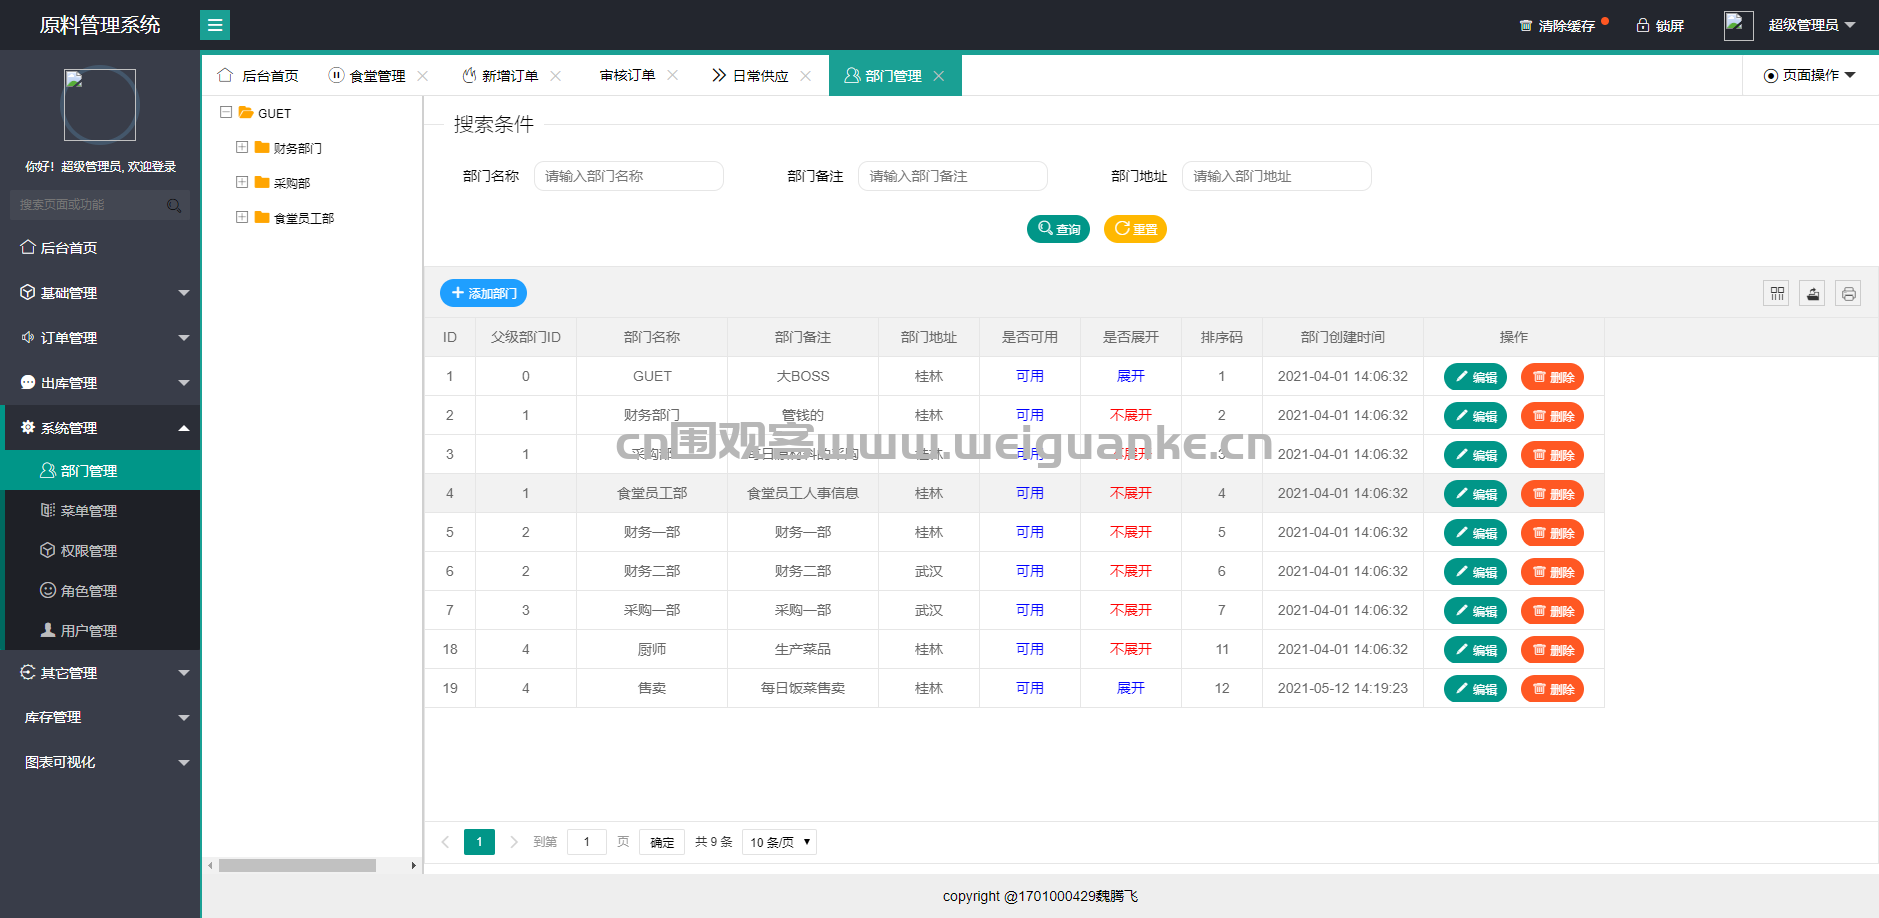Click the clear cache 清除缓存 icon

(x=1525, y=26)
